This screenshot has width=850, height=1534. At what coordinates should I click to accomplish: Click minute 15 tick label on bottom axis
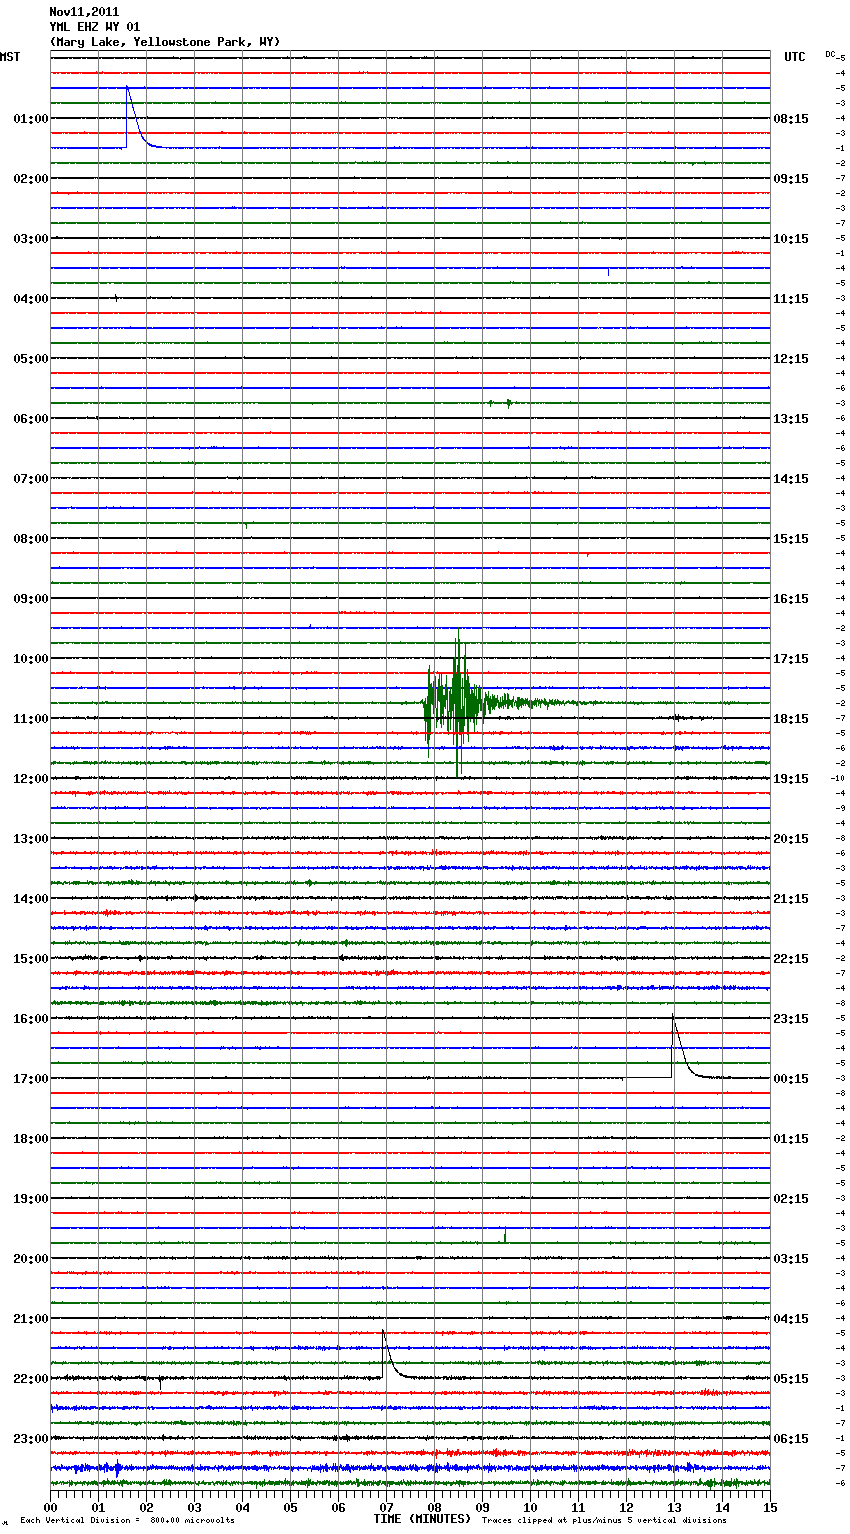pyautogui.click(x=770, y=1507)
